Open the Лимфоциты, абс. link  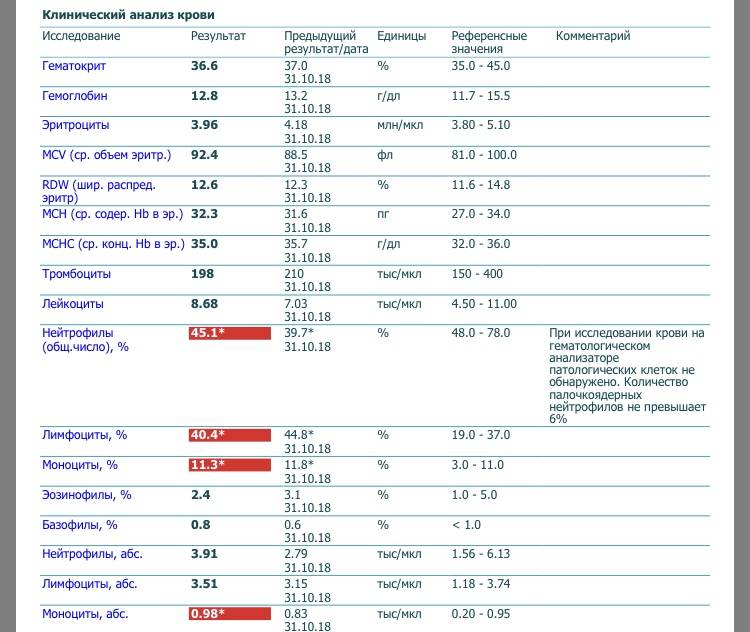click(x=89, y=584)
